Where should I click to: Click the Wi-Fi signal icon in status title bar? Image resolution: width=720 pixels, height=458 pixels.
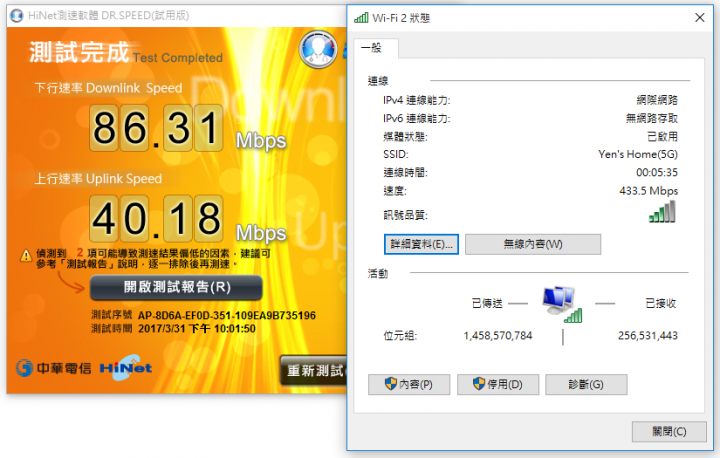coord(361,18)
